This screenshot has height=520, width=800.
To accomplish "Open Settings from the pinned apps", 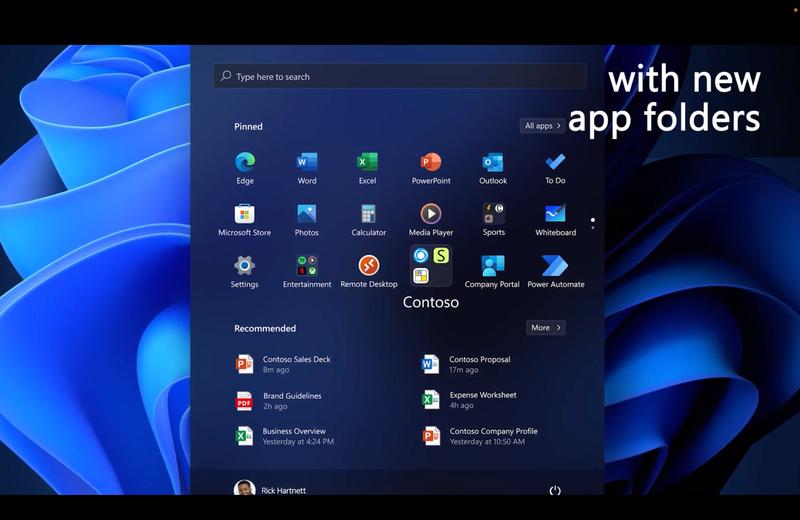I will click(x=244, y=272).
